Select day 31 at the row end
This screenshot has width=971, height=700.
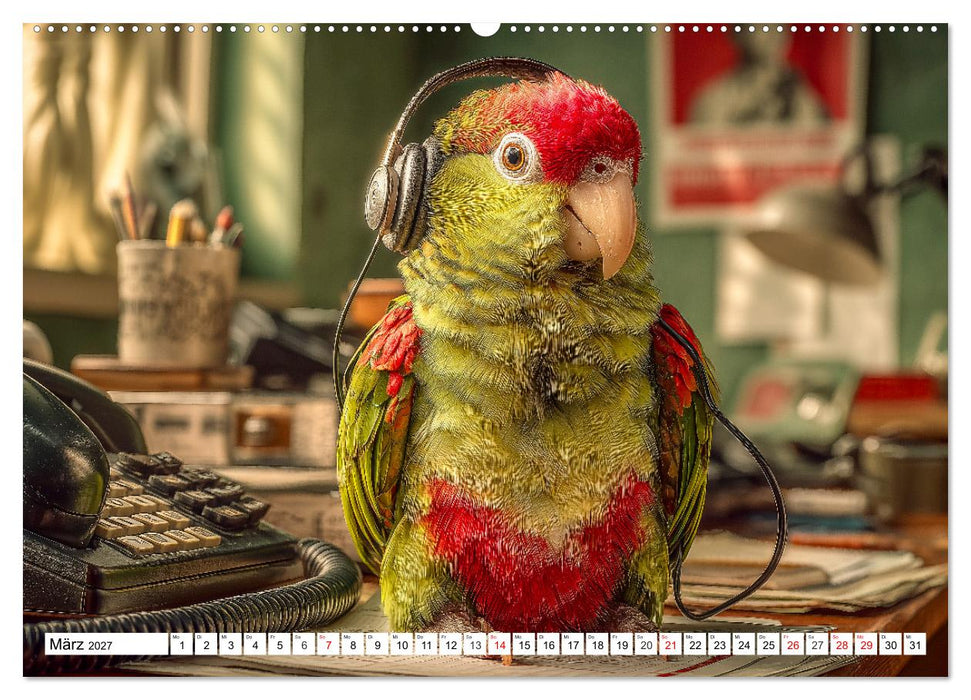(x=915, y=644)
